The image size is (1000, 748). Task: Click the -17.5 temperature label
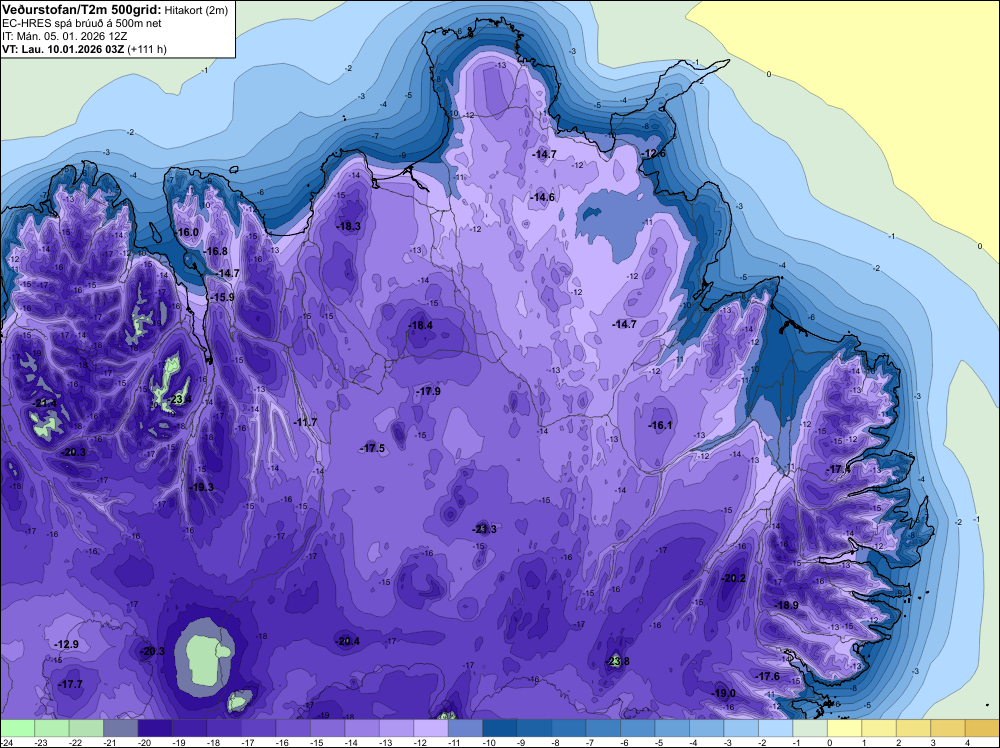[374, 448]
